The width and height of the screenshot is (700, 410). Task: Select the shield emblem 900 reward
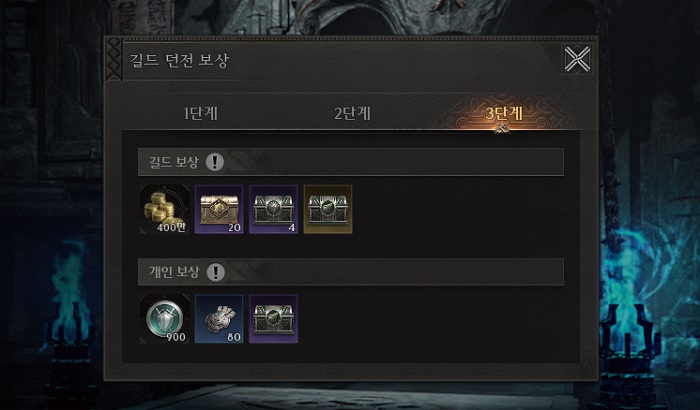click(165, 319)
